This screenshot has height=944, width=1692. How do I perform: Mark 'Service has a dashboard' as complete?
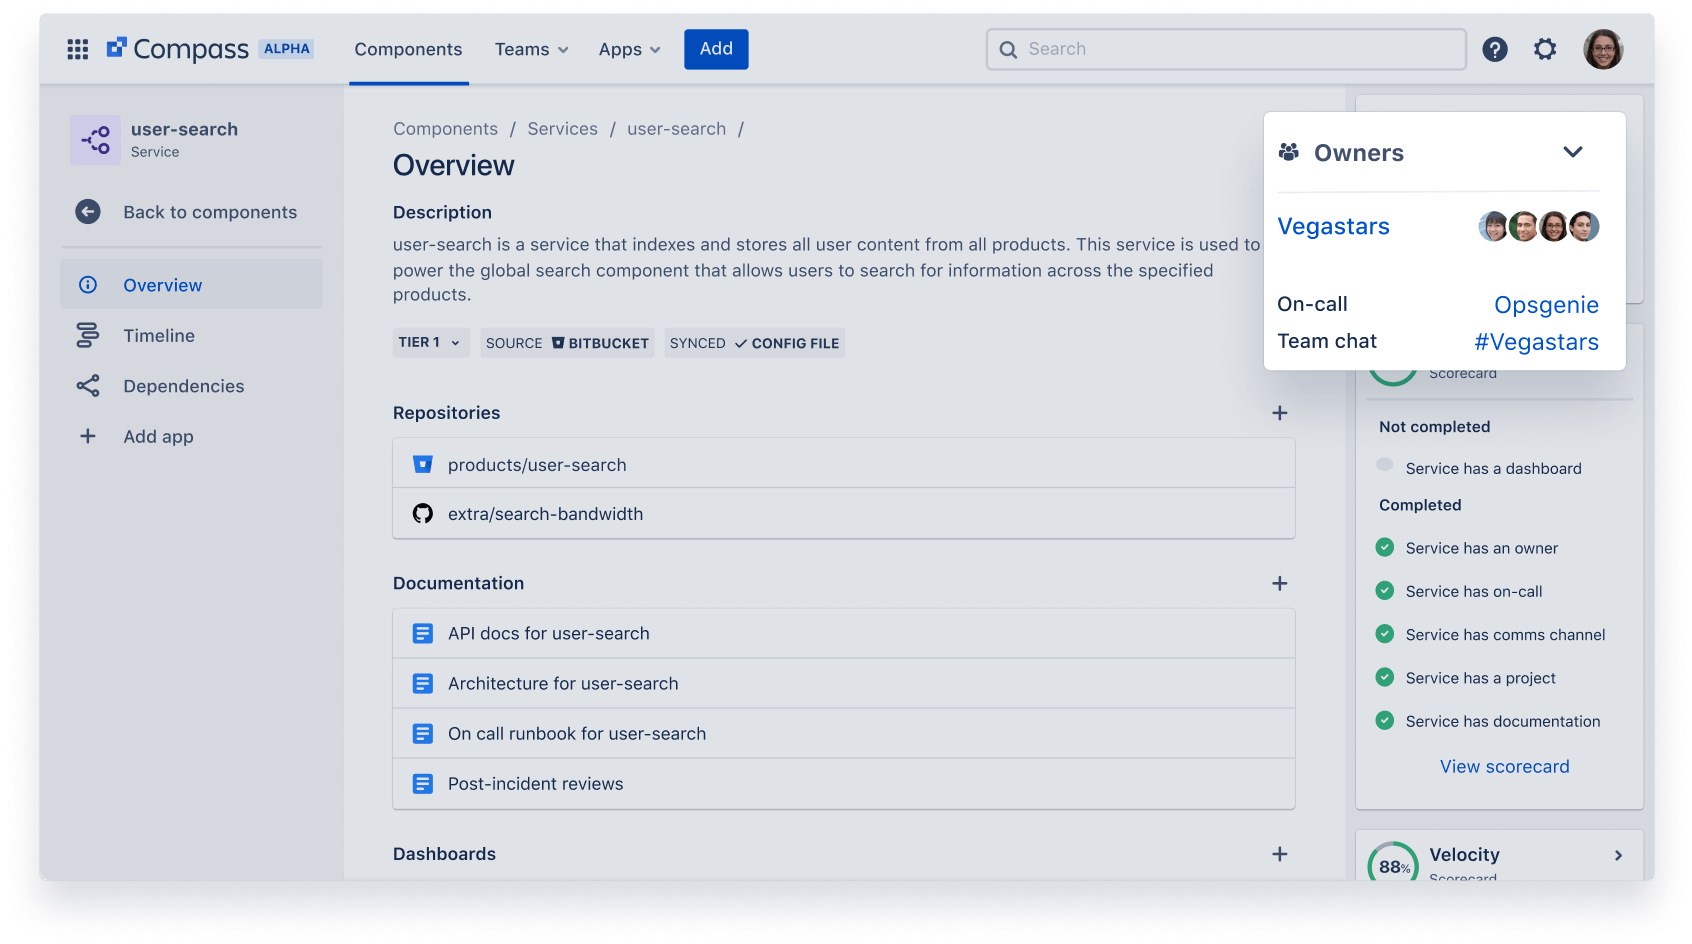click(x=1384, y=464)
